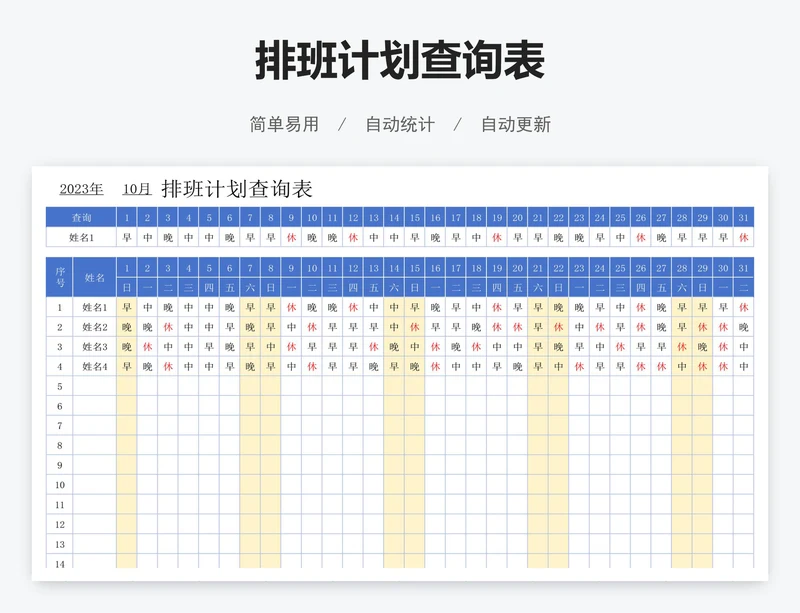Click 姓名2's red 休 on day 3
This screenshot has width=800, height=613.
168,327
